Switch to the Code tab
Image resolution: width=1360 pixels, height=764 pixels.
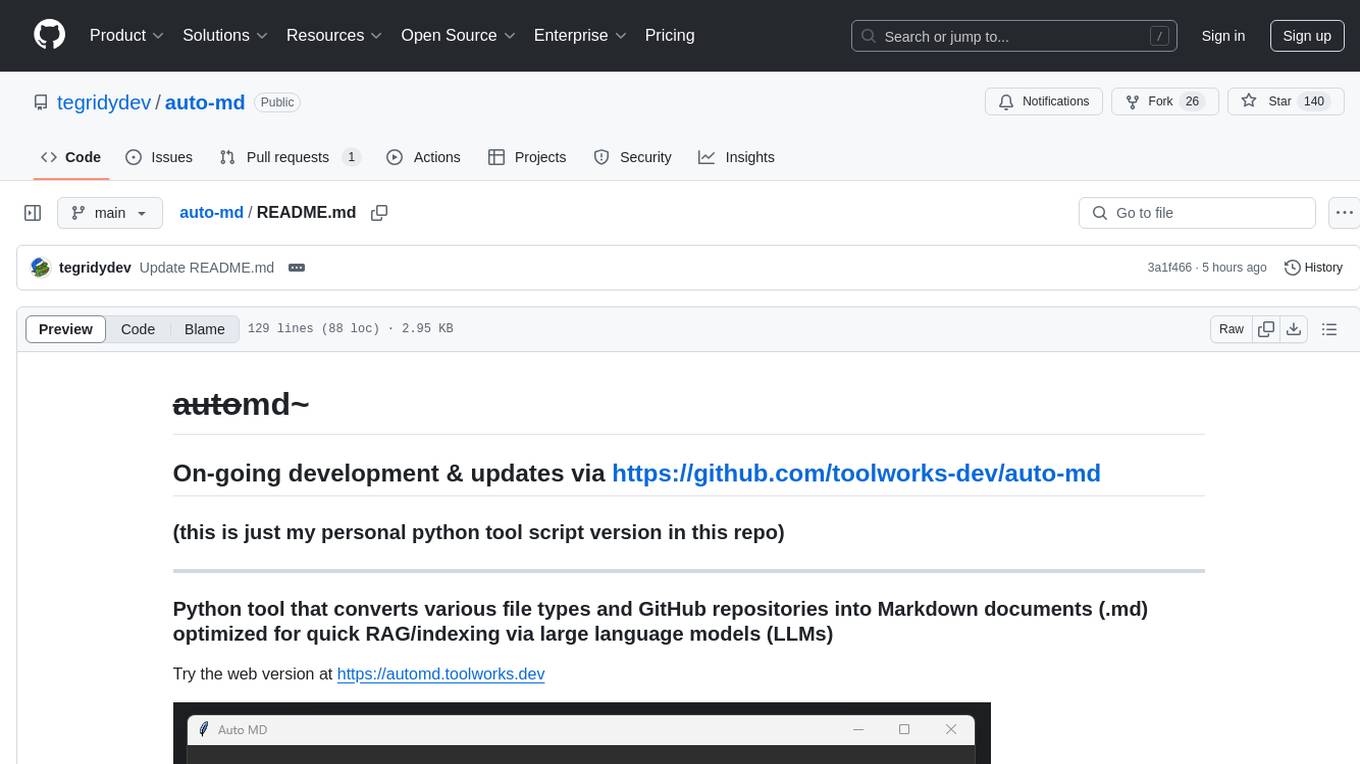pos(71,157)
